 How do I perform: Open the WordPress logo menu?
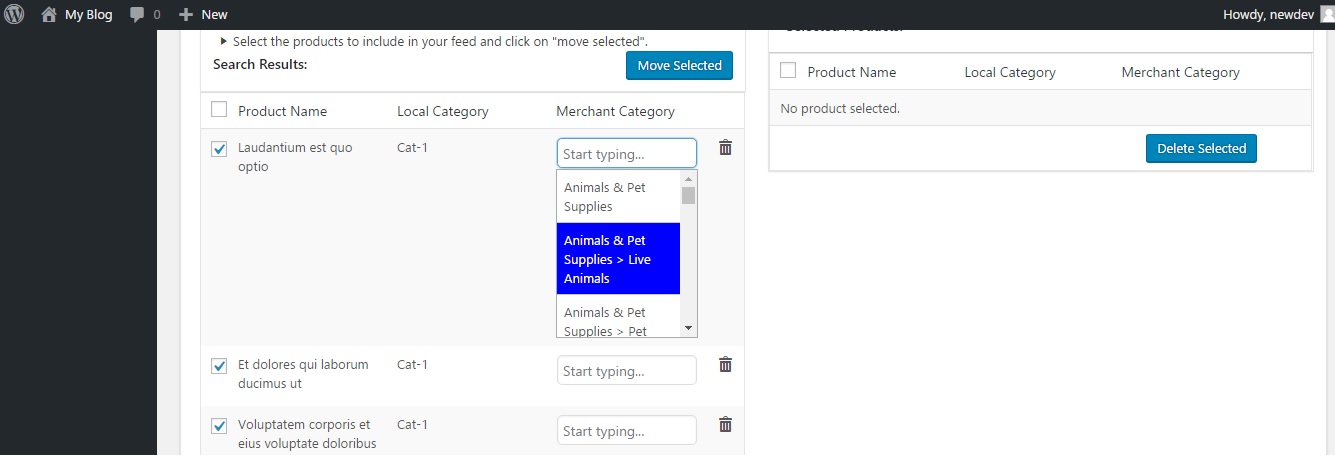click(14, 14)
